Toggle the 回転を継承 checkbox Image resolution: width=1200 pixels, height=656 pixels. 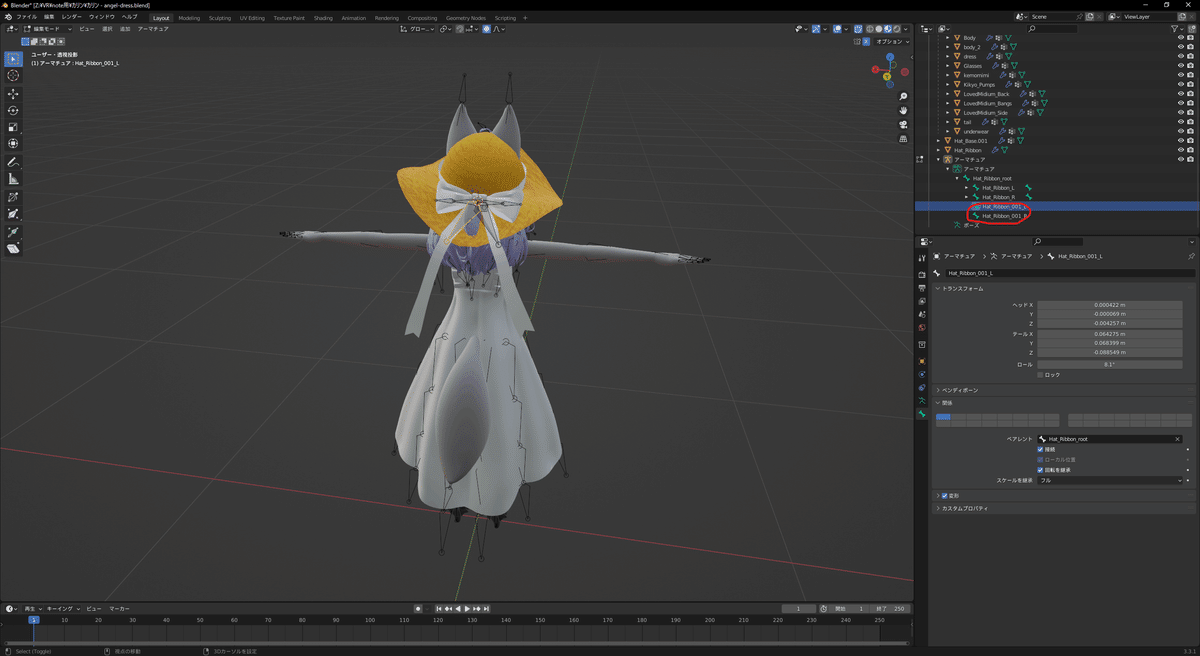[1040, 469]
